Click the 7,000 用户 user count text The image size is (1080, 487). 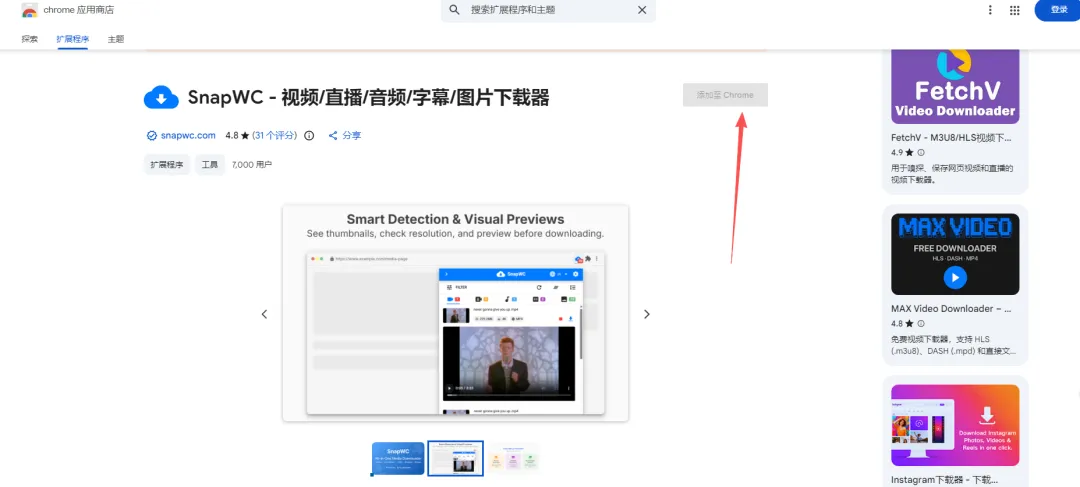[x=252, y=165]
